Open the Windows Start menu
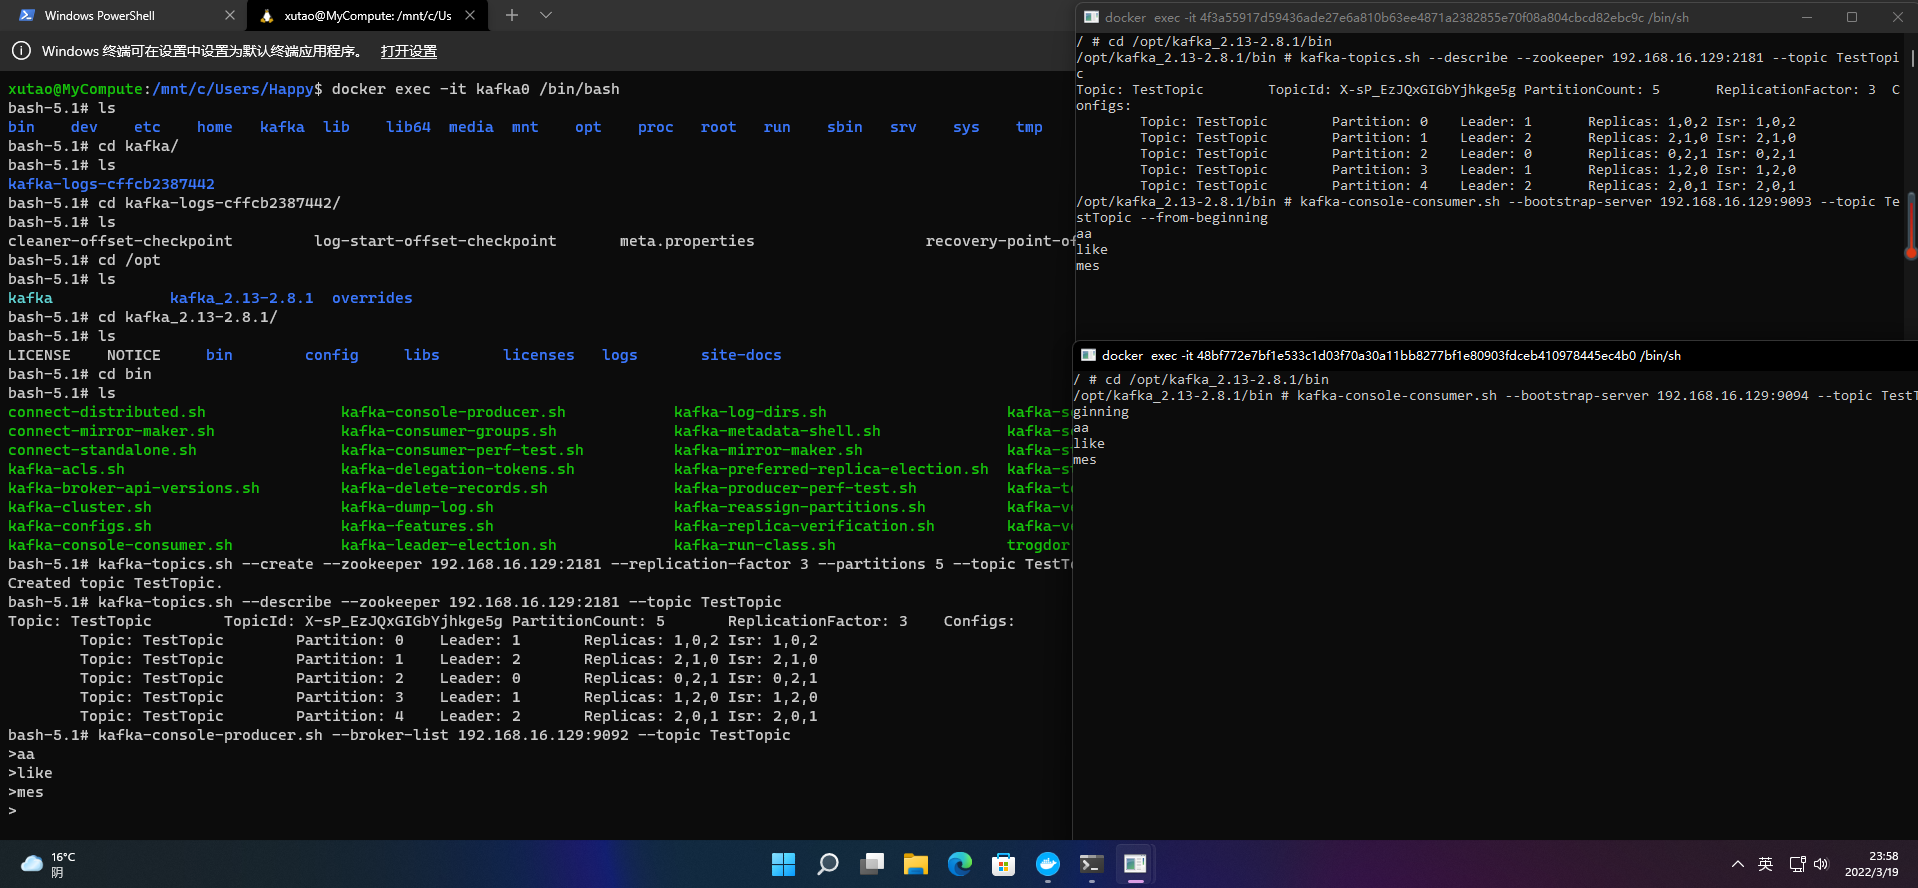Viewport: 1918px width, 888px height. click(783, 864)
